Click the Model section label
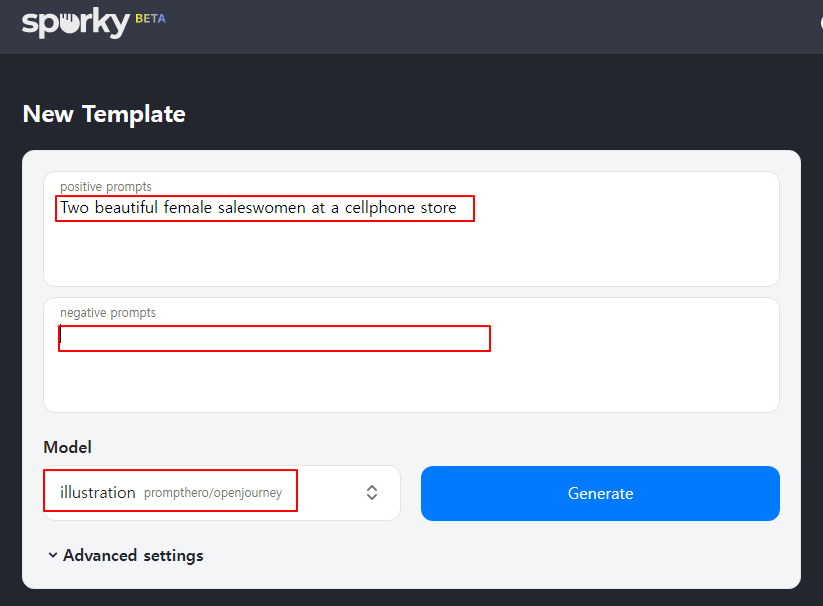Viewport: 823px width, 606px height. coord(68,447)
